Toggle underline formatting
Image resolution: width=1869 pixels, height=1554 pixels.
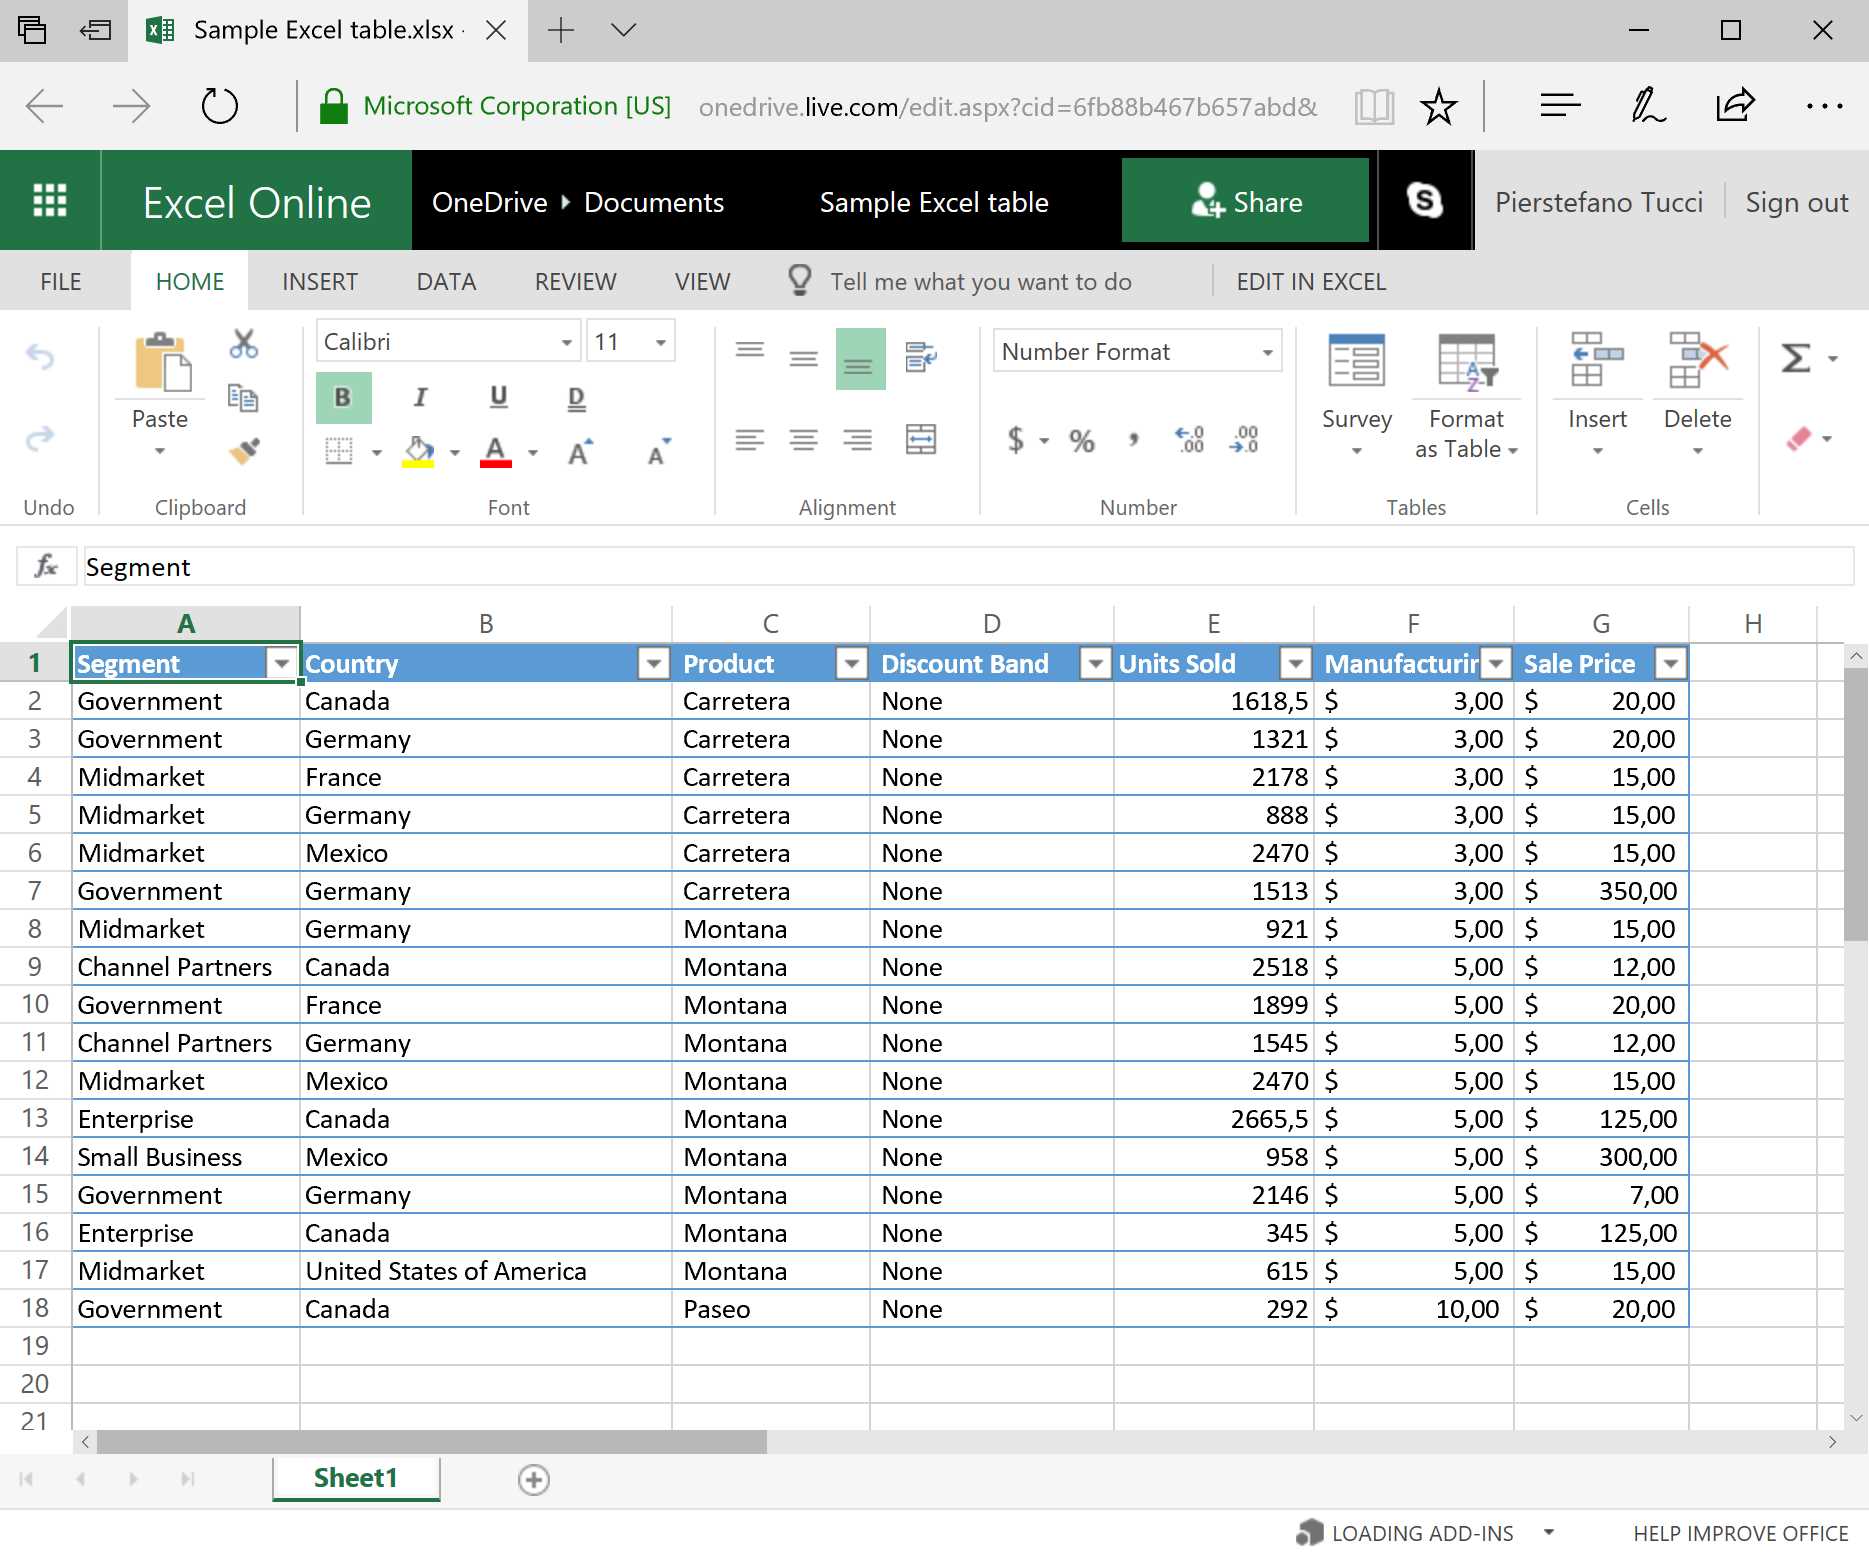point(497,397)
